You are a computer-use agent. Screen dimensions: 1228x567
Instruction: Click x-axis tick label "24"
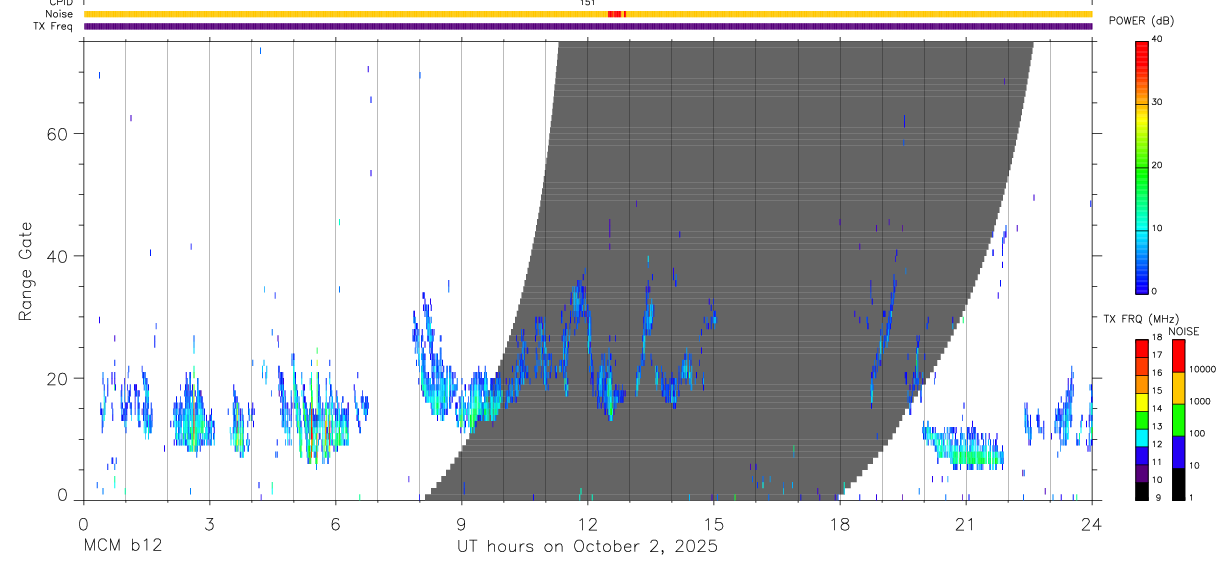(1091, 524)
